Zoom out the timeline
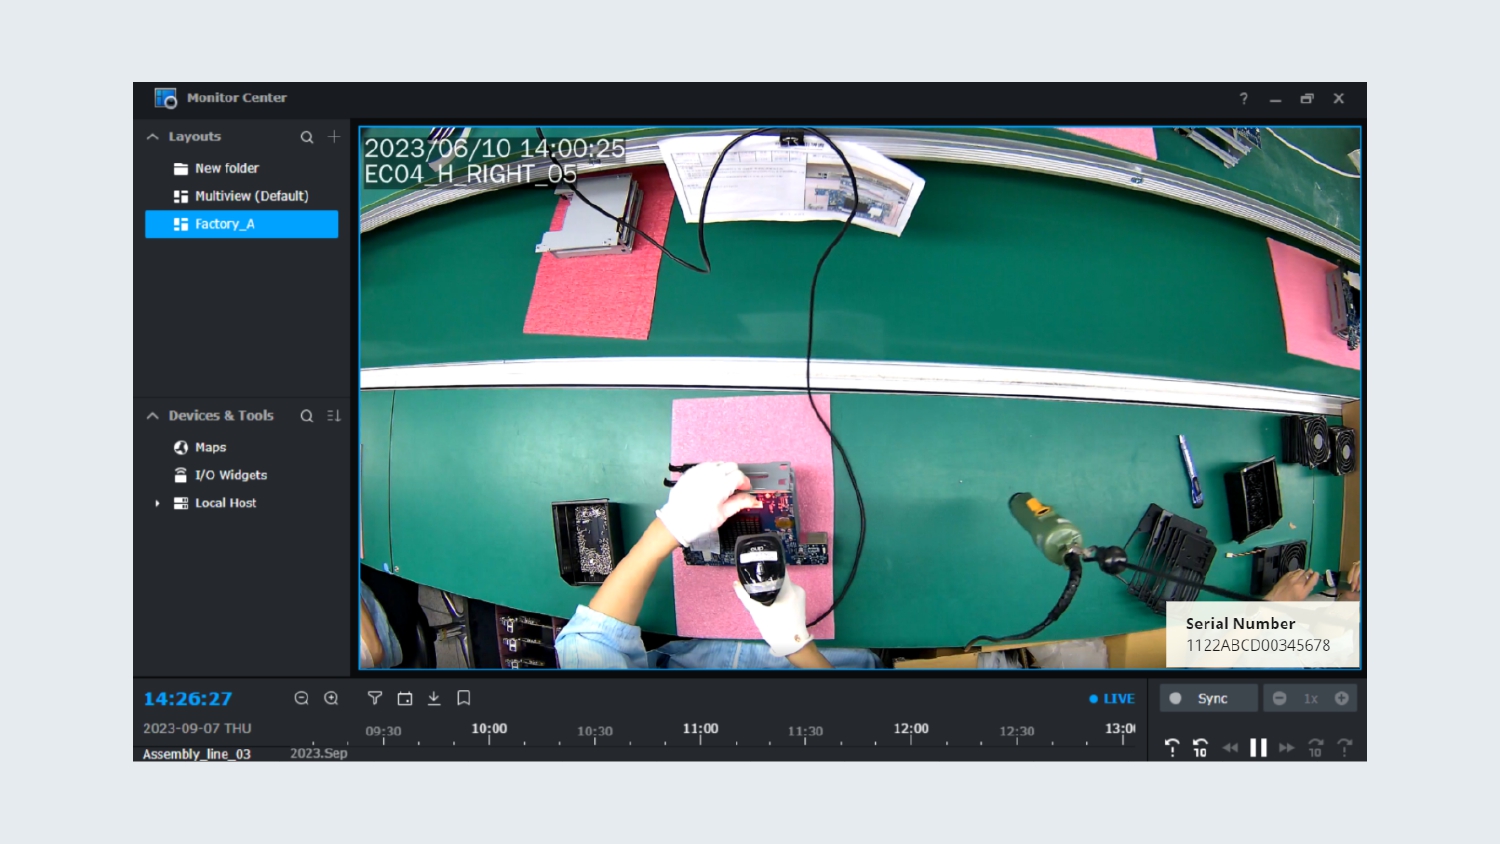1500x844 pixels. (301, 698)
